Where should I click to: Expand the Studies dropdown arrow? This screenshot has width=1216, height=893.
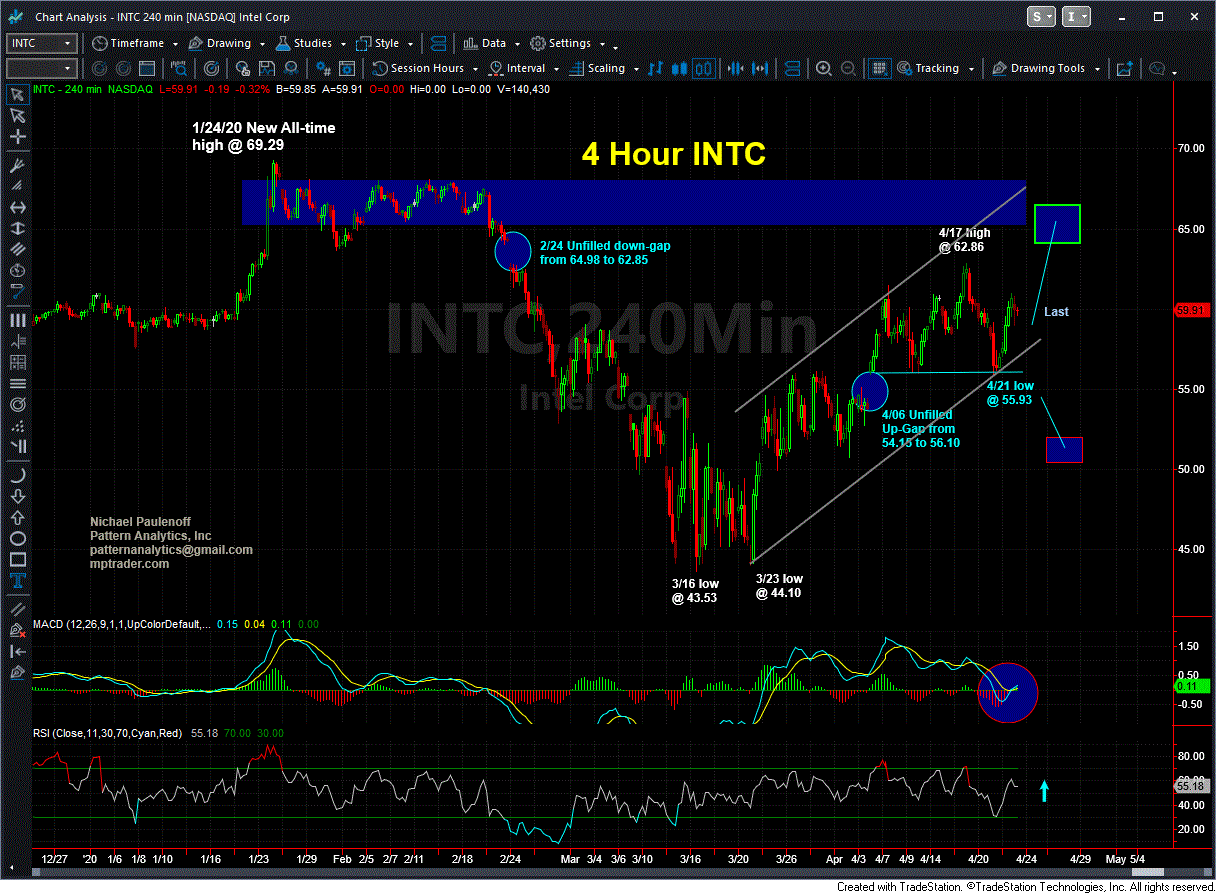(342, 44)
